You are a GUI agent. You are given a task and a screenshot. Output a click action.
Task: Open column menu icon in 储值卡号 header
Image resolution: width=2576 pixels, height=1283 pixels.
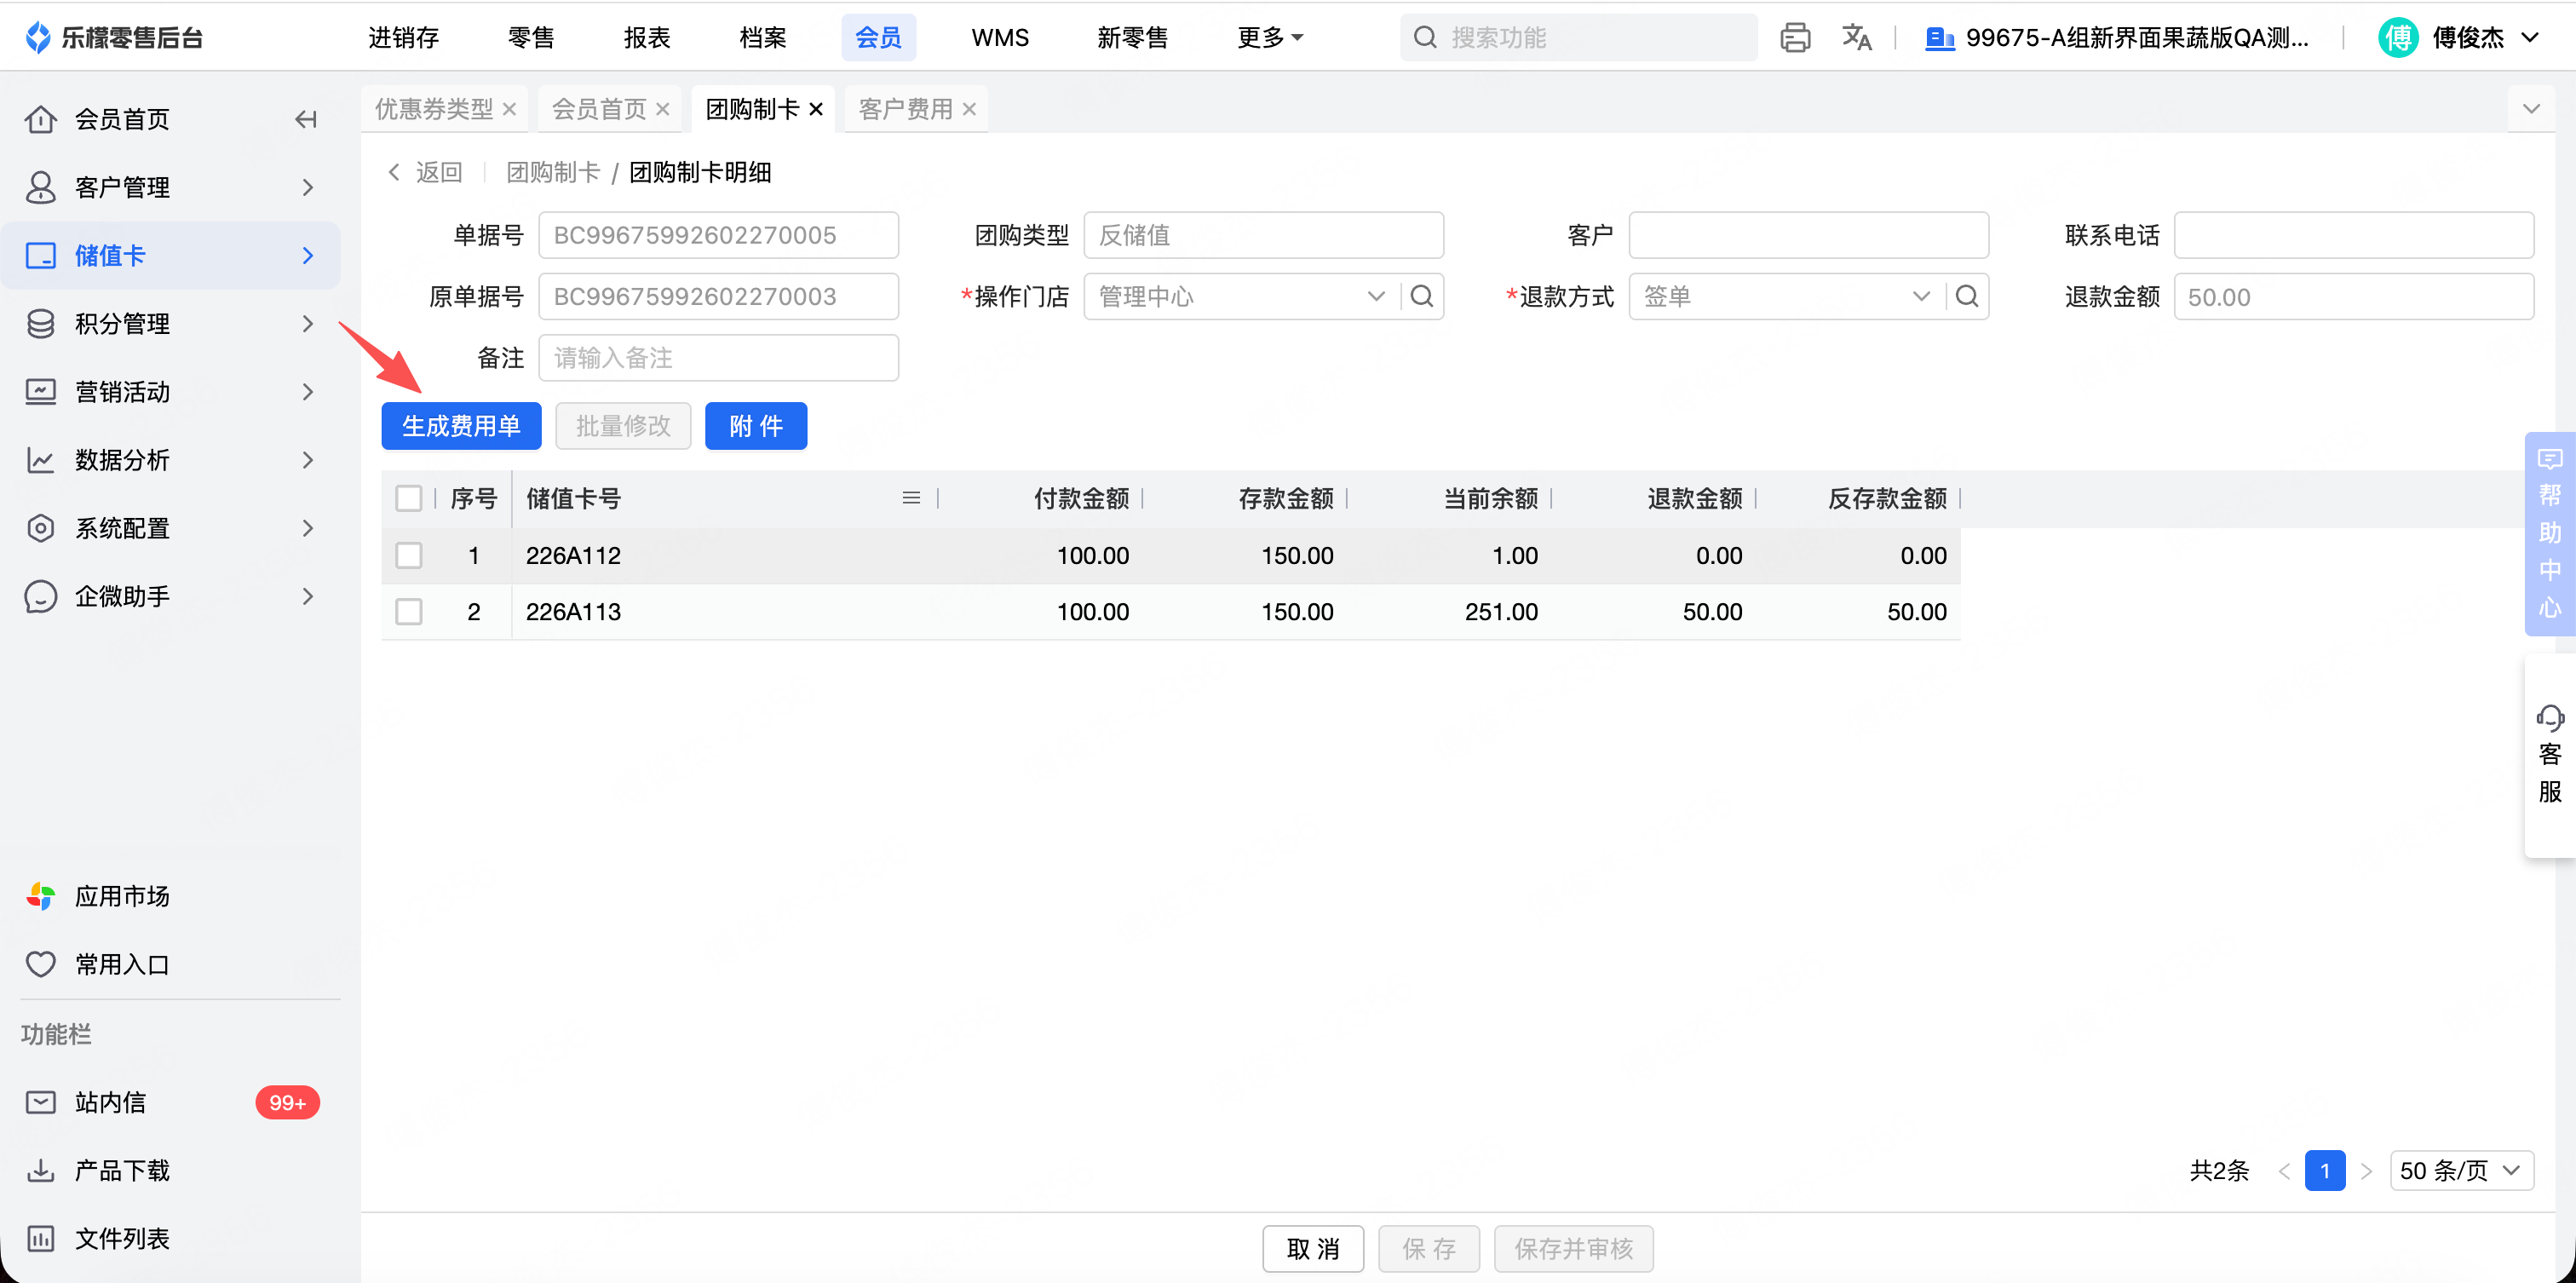(x=910, y=498)
